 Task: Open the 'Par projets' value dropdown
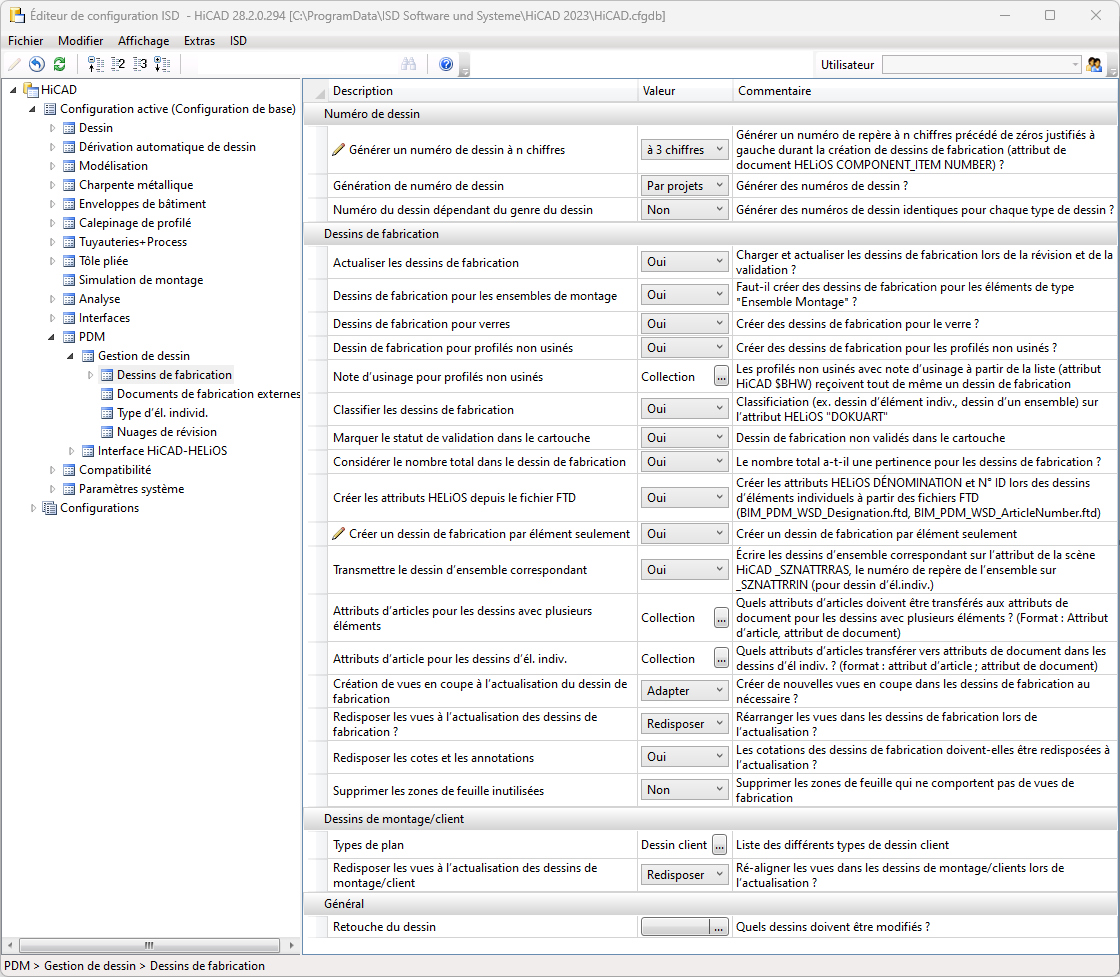click(x=684, y=186)
